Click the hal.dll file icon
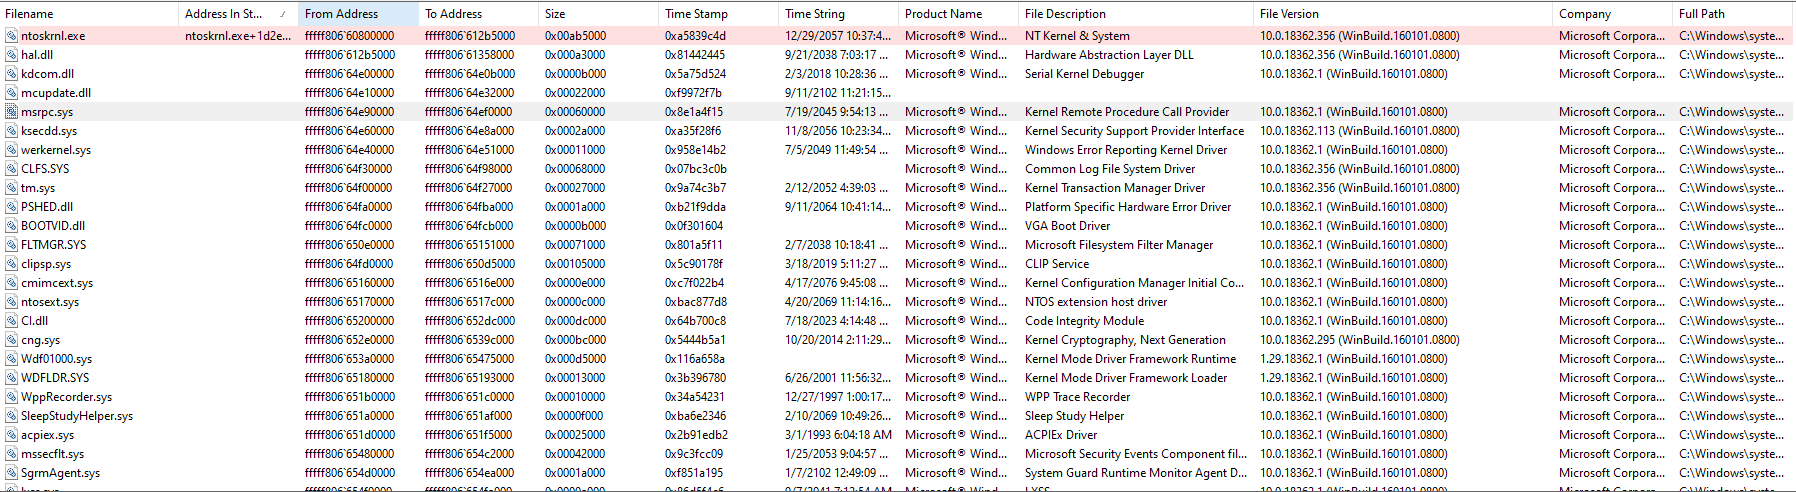The height and width of the screenshot is (492, 1796). point(11,55)
